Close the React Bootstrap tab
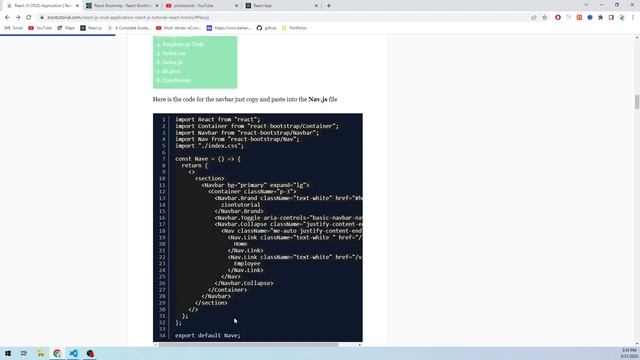Image resolution: width=640 pixels, height=360 pixels. pyautogui.click(x=157, y=6)
